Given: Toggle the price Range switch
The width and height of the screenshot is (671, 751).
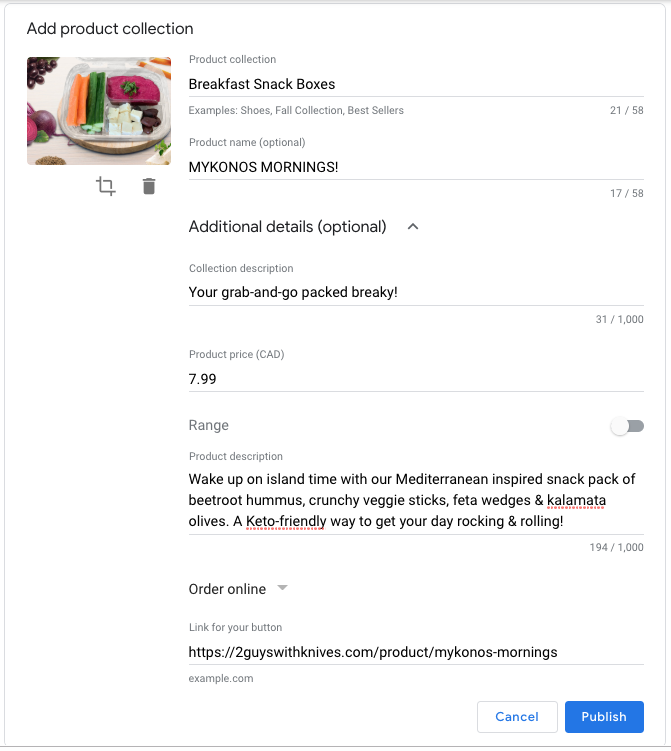Looking at the screenshot, I should (627, 427).
